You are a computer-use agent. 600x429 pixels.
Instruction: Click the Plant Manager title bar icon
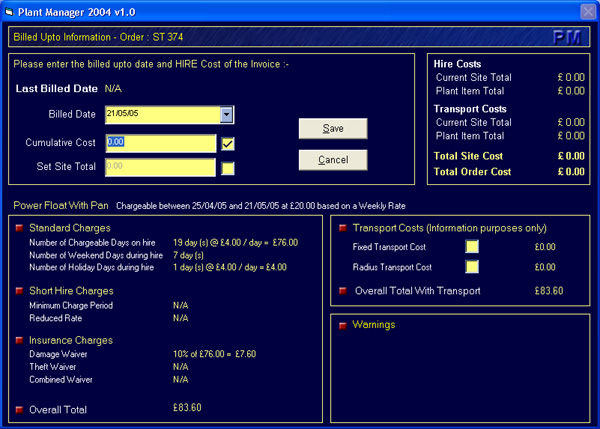9,12
